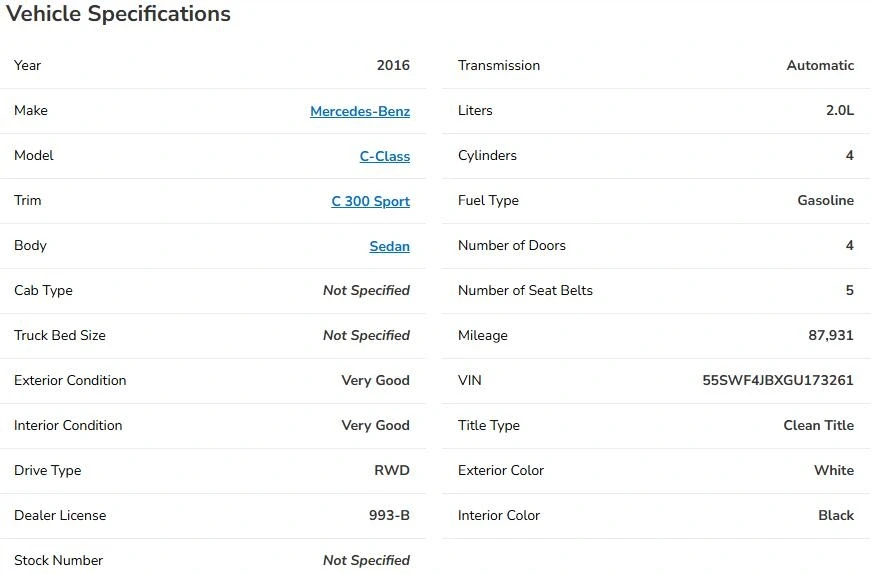Click the 2.0L liters value
Image resolution: width=875 pixels, height=574 pixels.
tap(840, 110)
